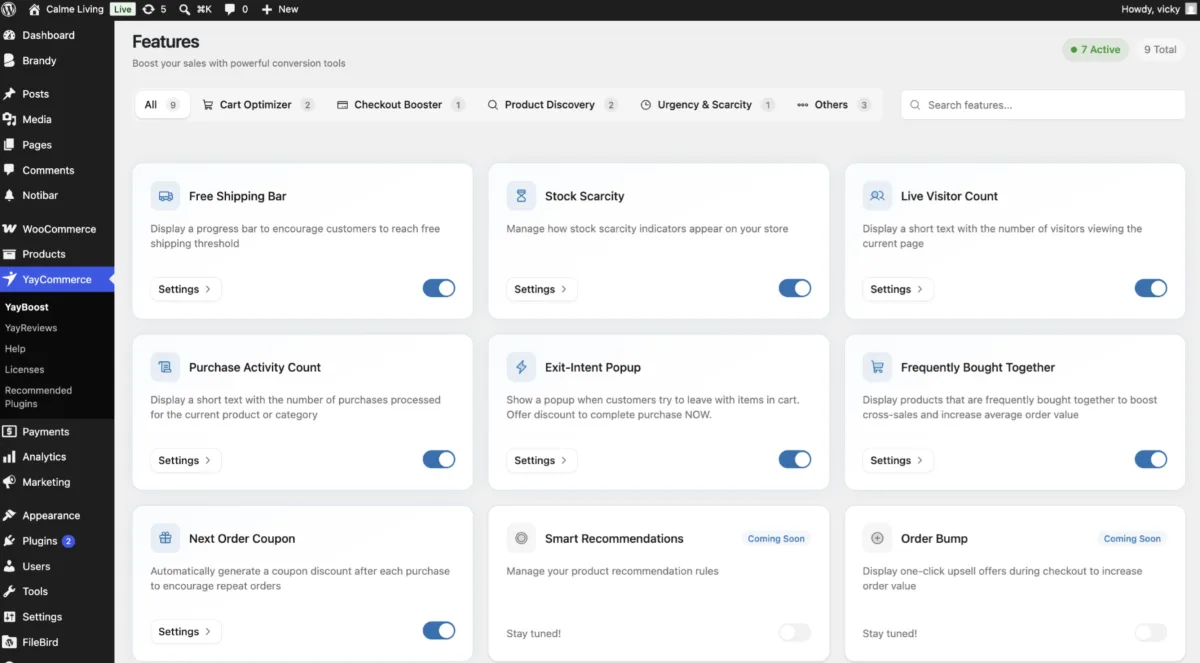Click the Frequently Bought Together cart icon

pos(878,367)
